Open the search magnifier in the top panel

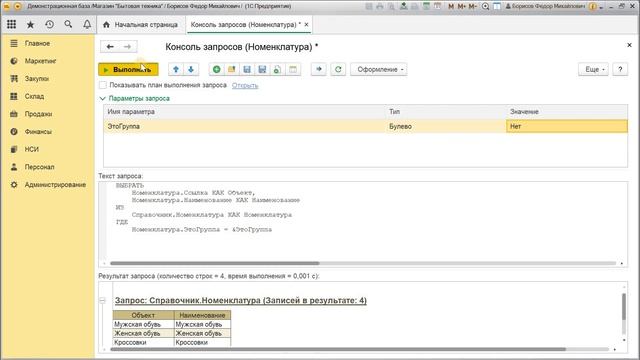click(68, 24)
